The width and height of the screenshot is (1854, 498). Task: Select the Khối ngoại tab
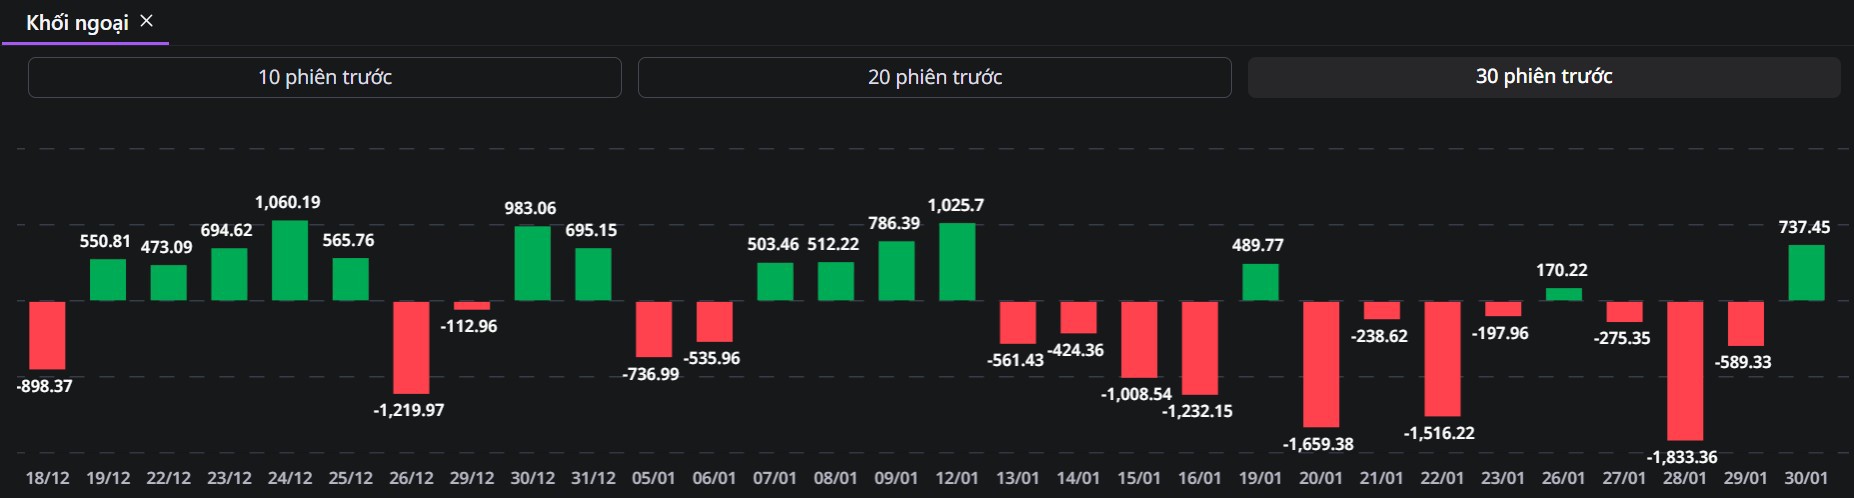[x=77, y=23]
